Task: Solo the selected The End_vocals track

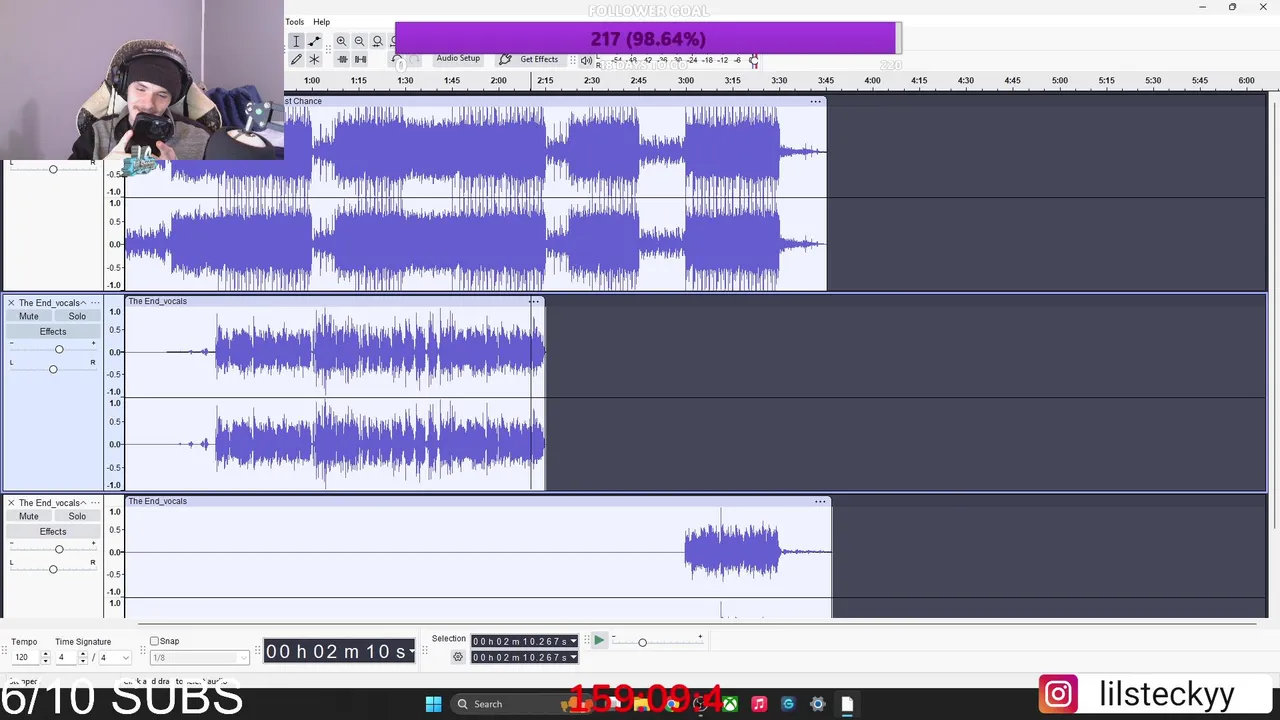Action: pos(77,316)
